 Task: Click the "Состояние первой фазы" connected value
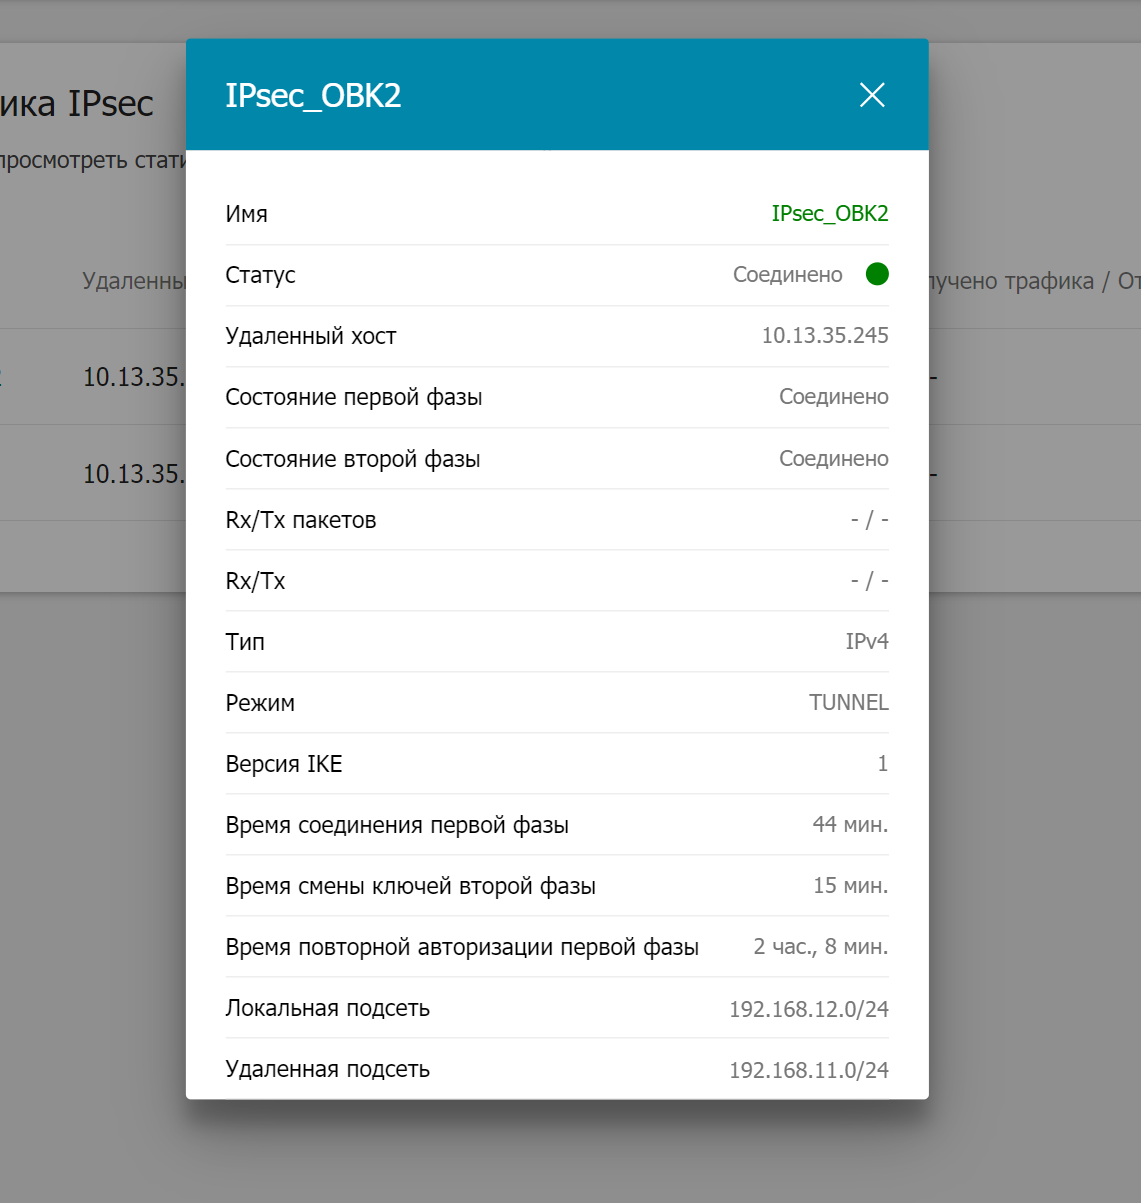[833, 397]
